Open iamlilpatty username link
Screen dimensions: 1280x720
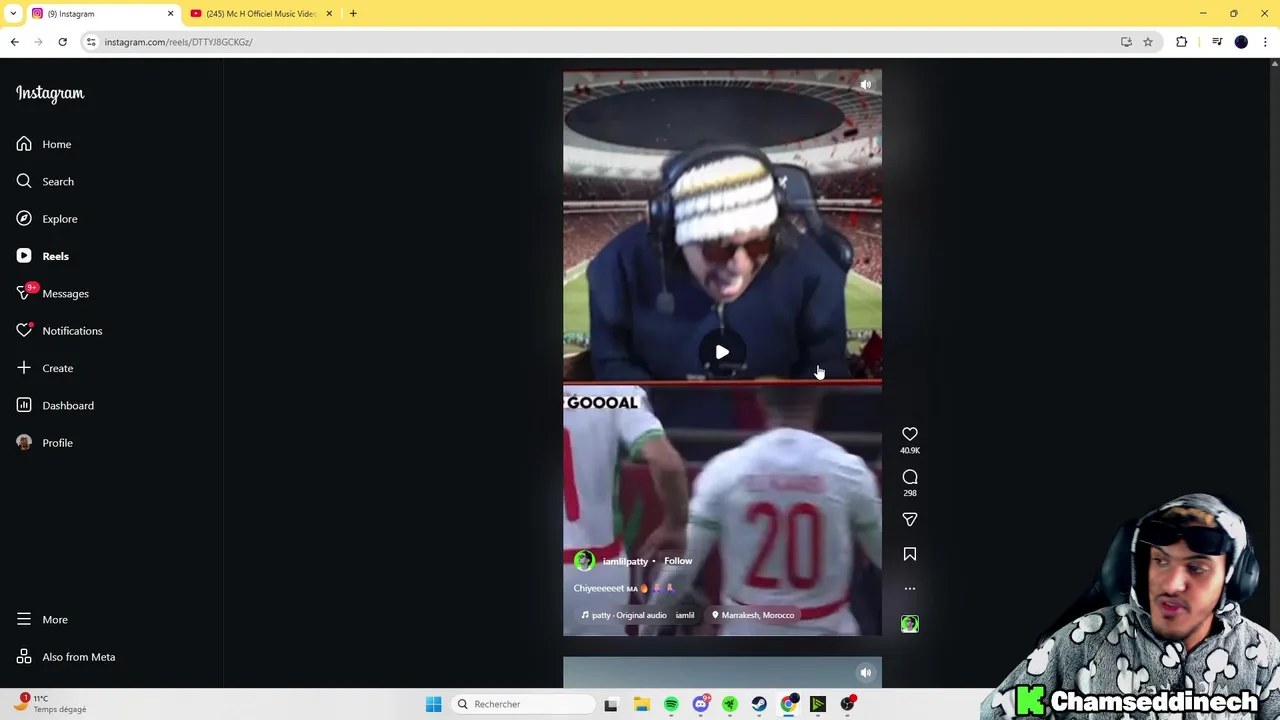tap(625, 561)
